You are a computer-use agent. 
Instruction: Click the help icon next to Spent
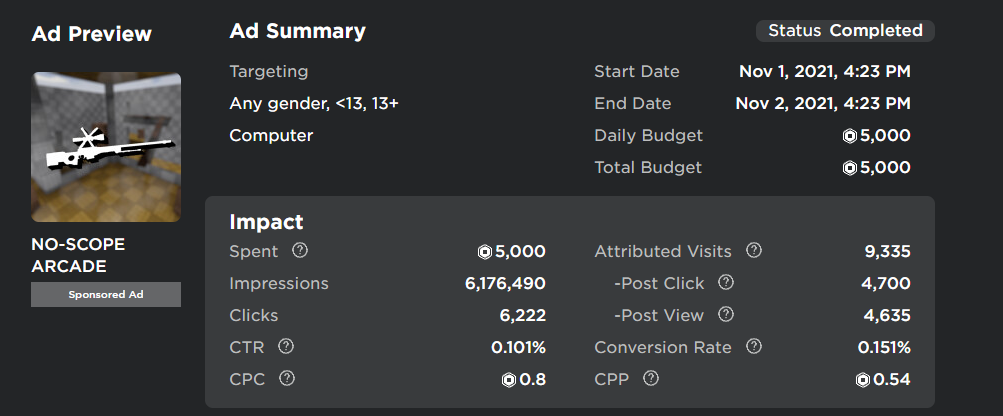298,251
